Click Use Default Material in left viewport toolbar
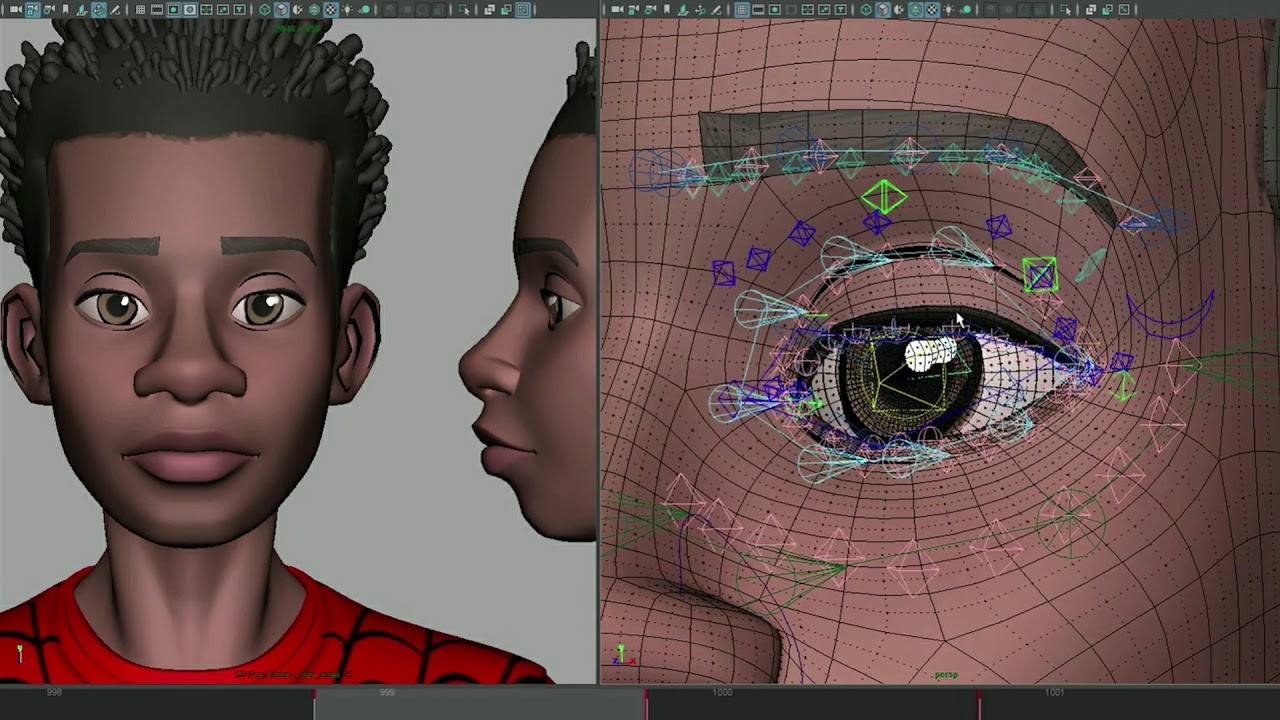Screen dimensions: 1280x720 pyautogui.click(x=297, y=10)
